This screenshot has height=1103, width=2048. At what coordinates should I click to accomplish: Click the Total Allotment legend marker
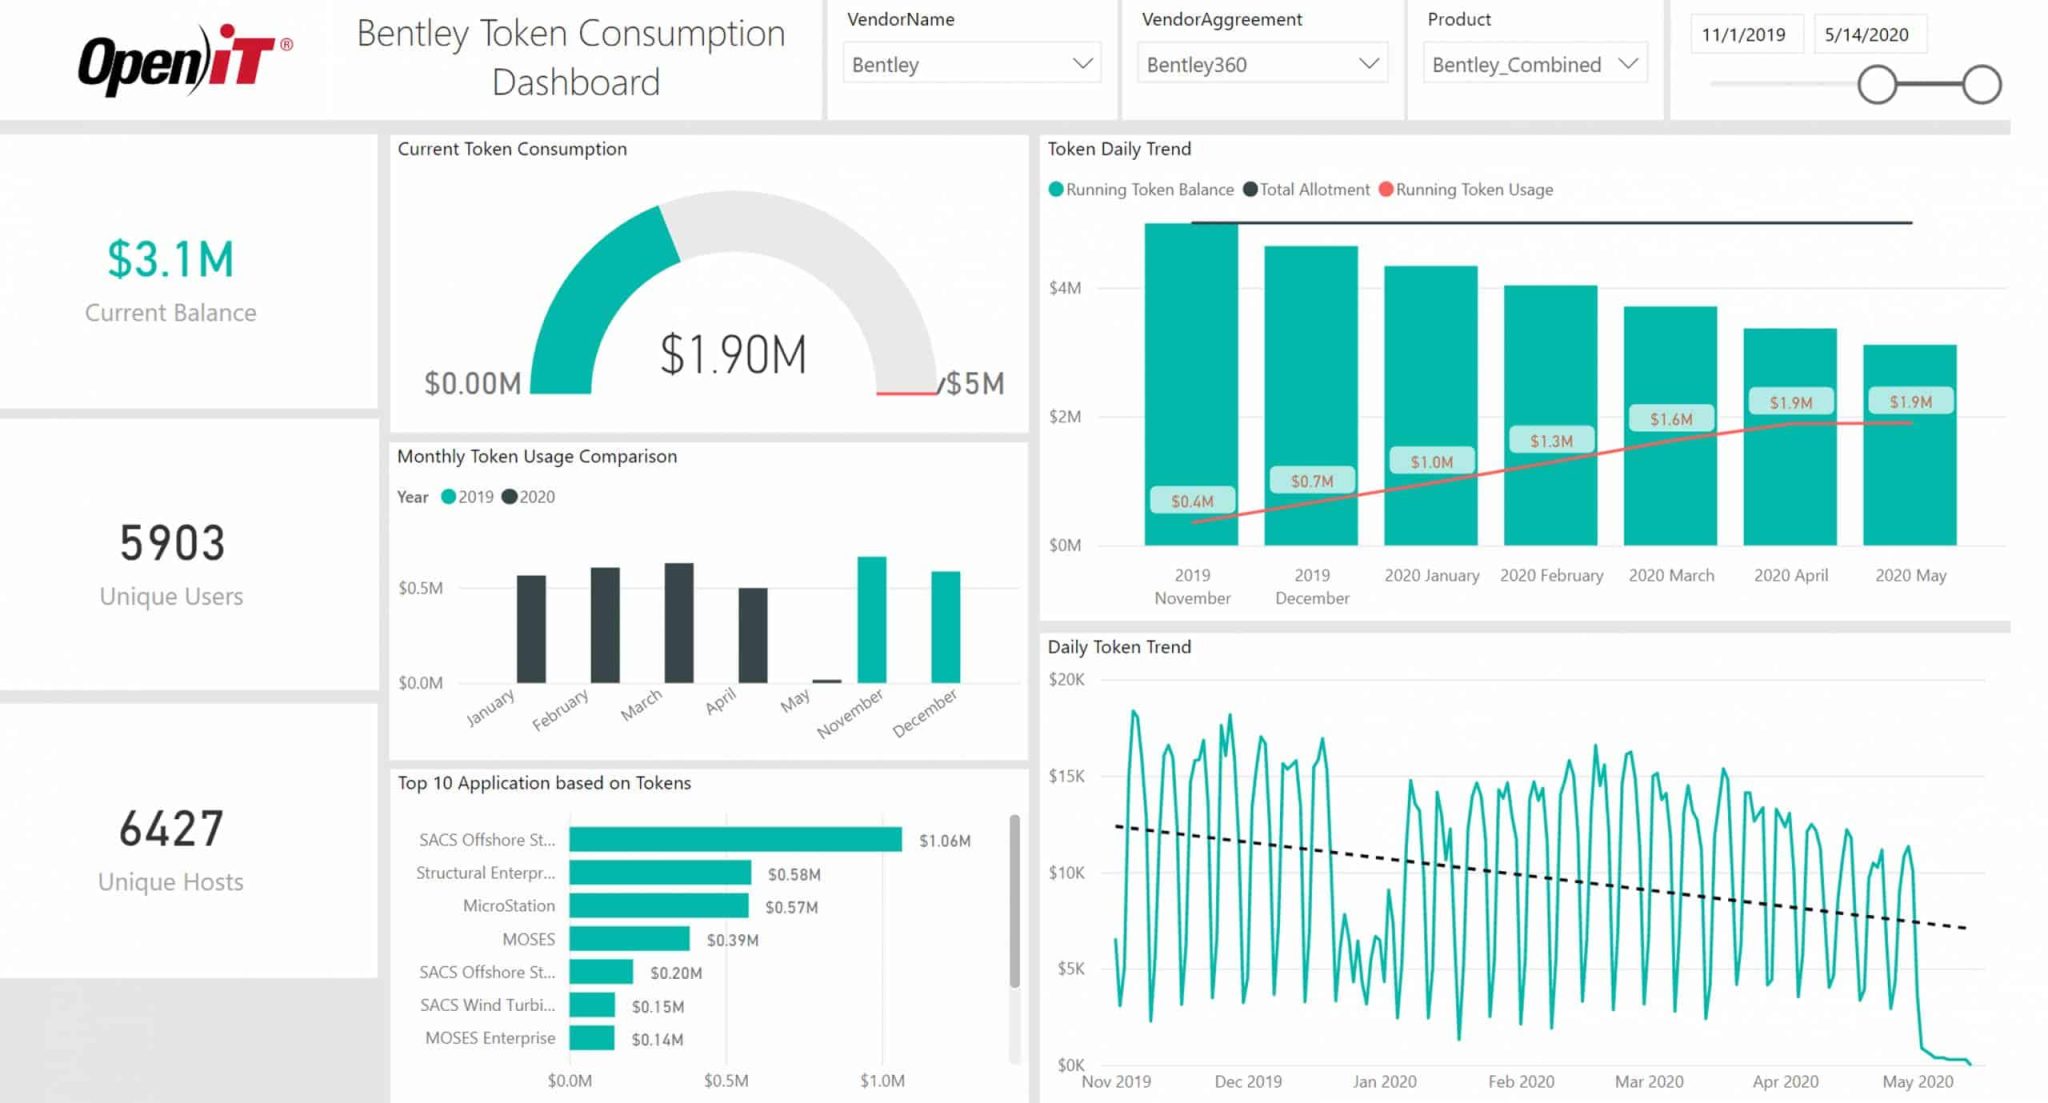(x=1249, y=189)
